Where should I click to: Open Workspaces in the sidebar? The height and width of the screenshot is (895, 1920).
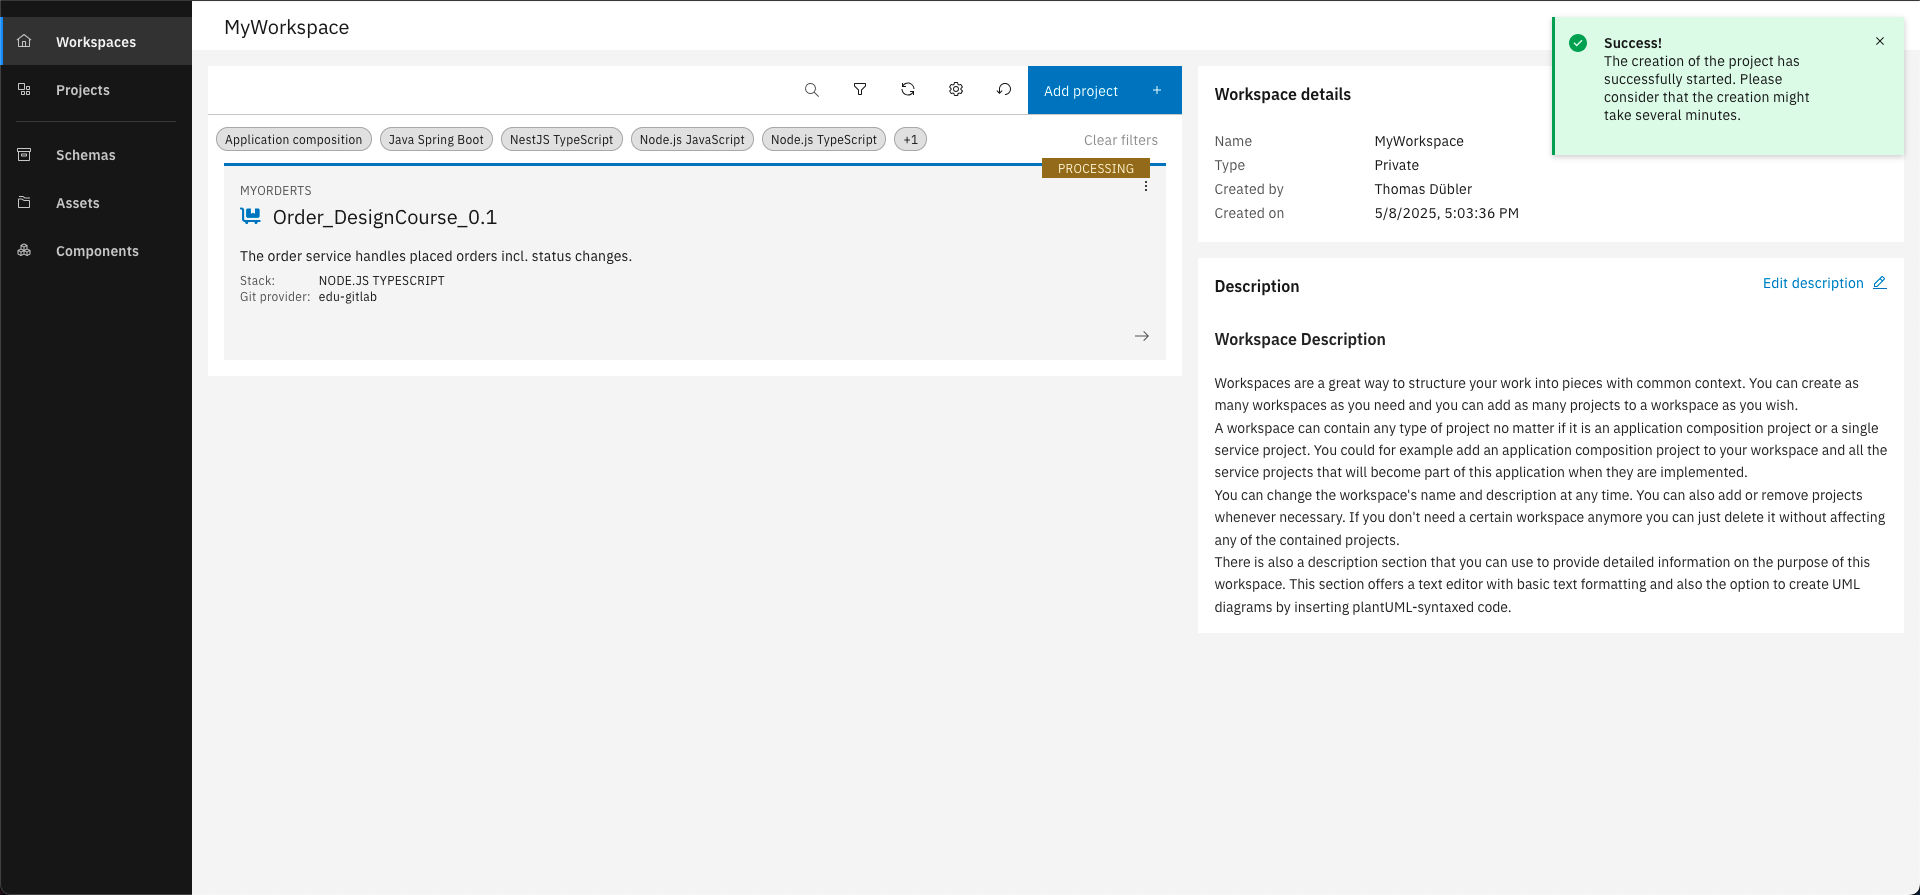pyautogui.click(x=96, y=42)
